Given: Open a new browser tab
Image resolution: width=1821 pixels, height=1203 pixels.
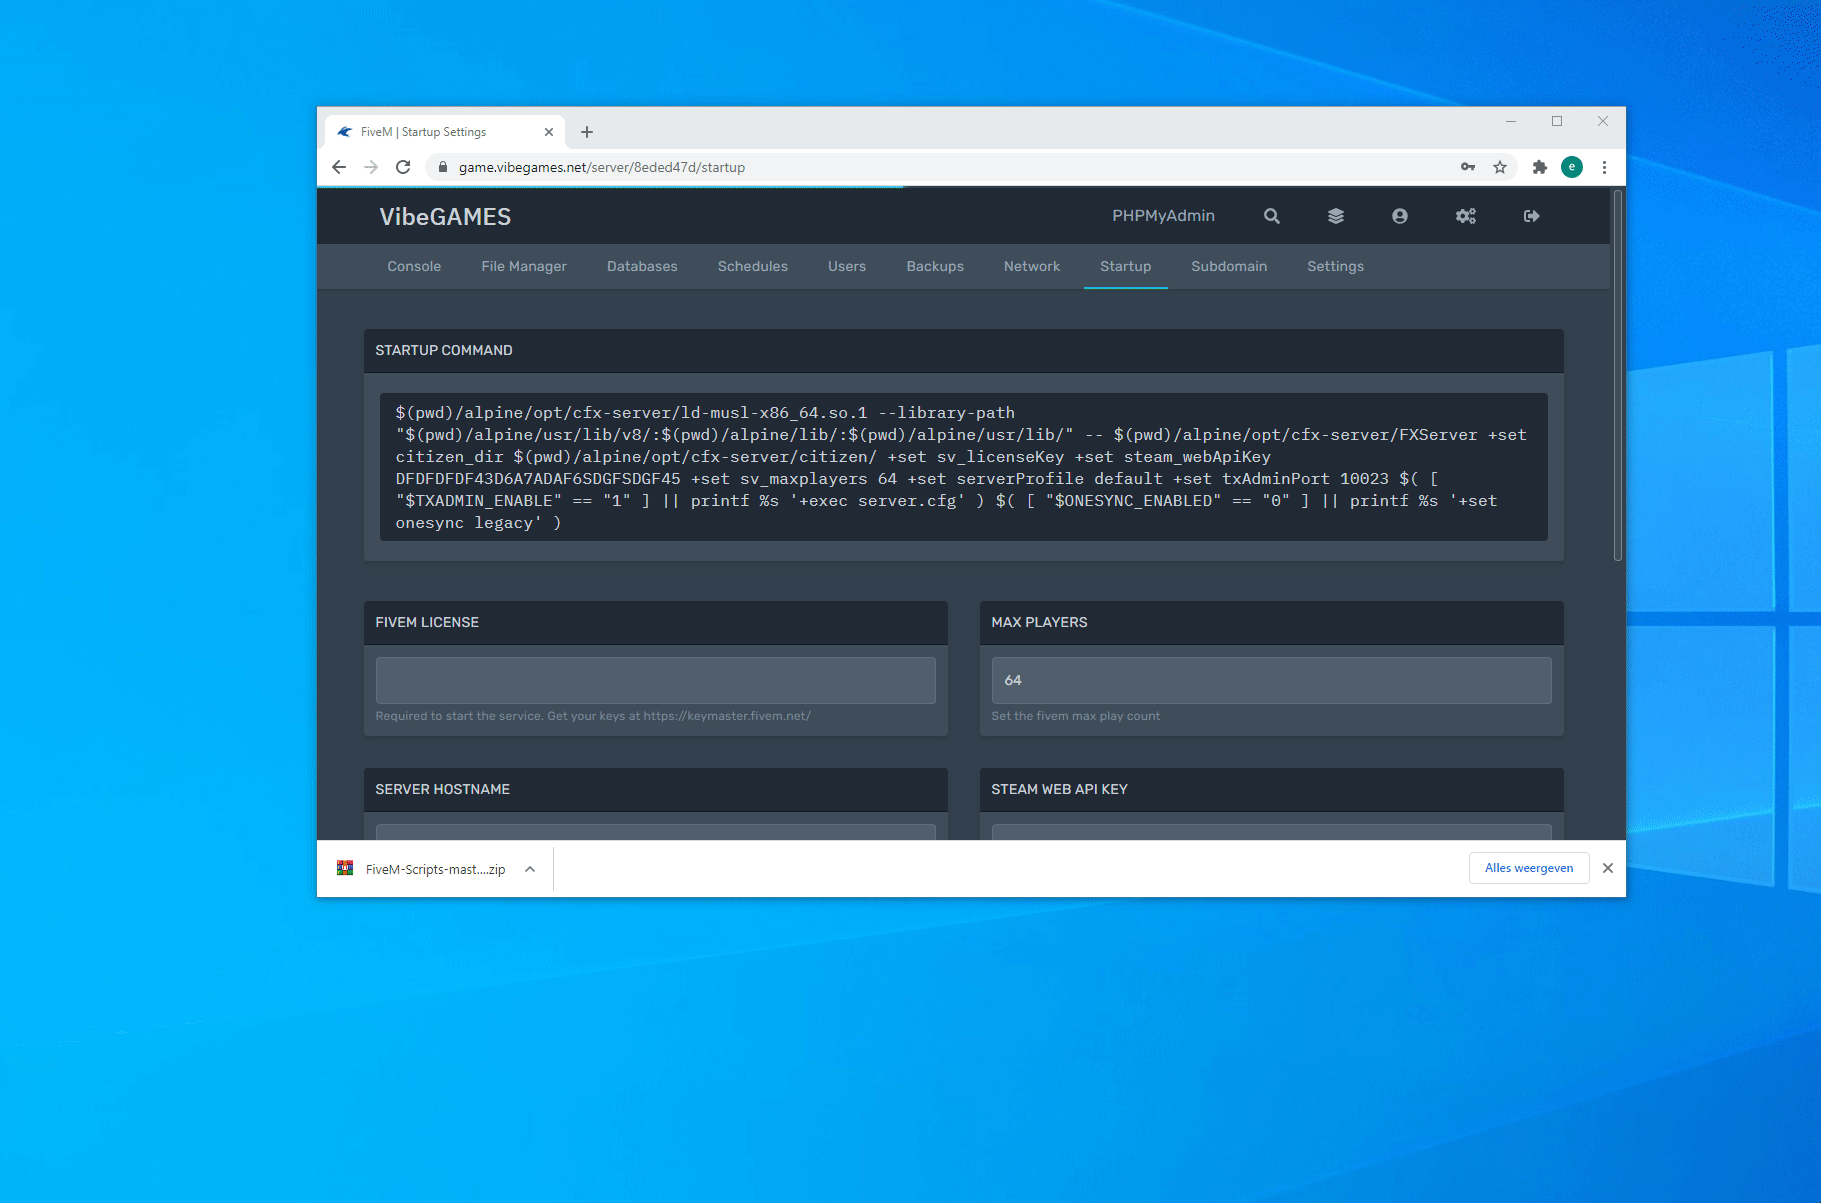Looking at the screenshot, I should coord(587,132).
